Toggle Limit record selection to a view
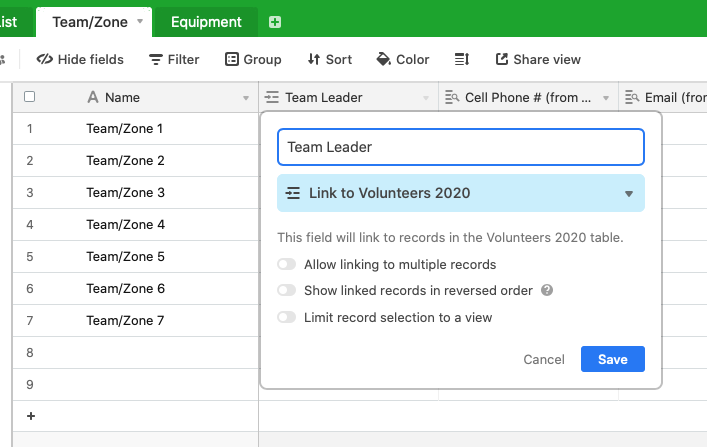The width and height of the screenshot is (707, 447). [x=287, y=317]
